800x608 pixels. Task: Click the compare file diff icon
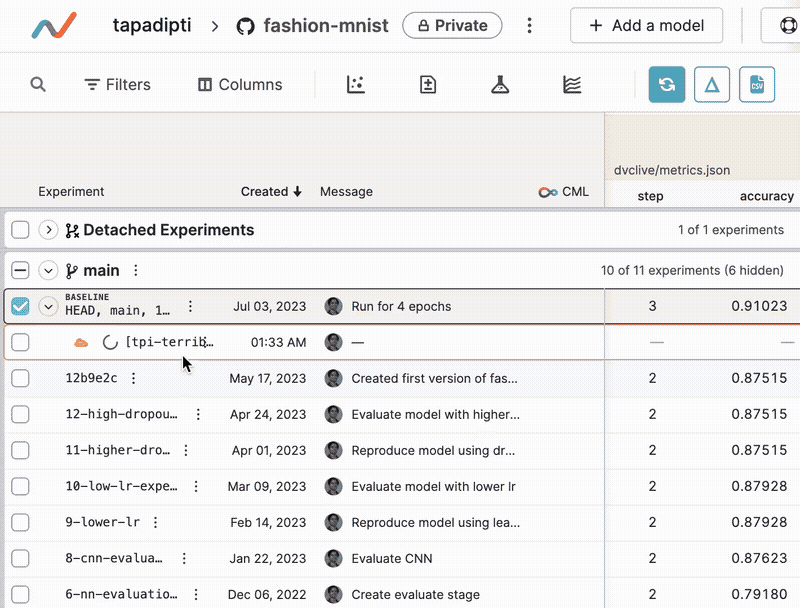tap(428, 84)
